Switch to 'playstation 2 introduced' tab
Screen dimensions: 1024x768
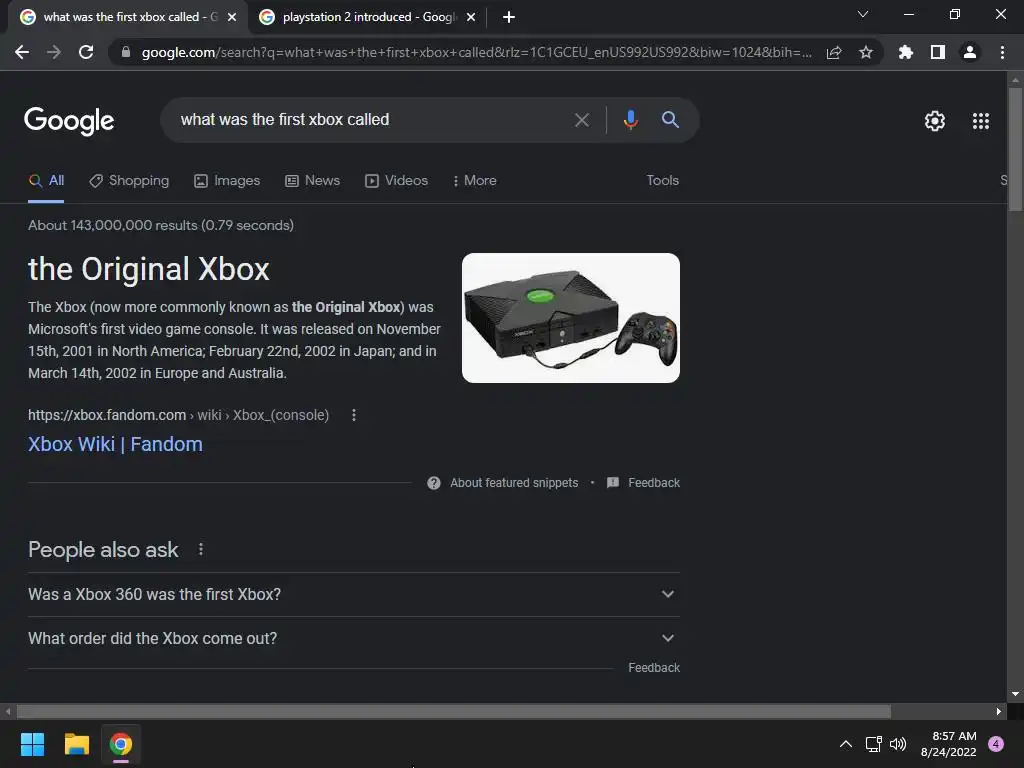pyautogui.click(x=367, y=17)
